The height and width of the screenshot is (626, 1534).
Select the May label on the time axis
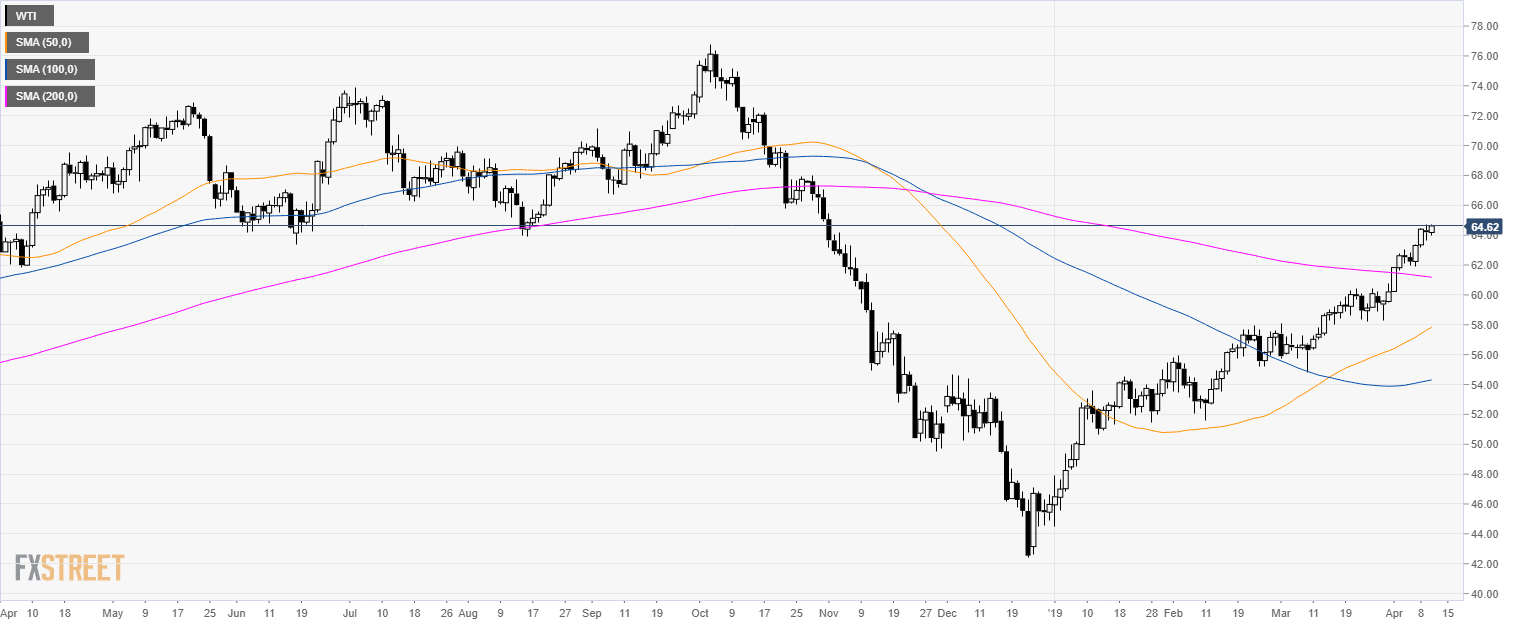(113, 610)
